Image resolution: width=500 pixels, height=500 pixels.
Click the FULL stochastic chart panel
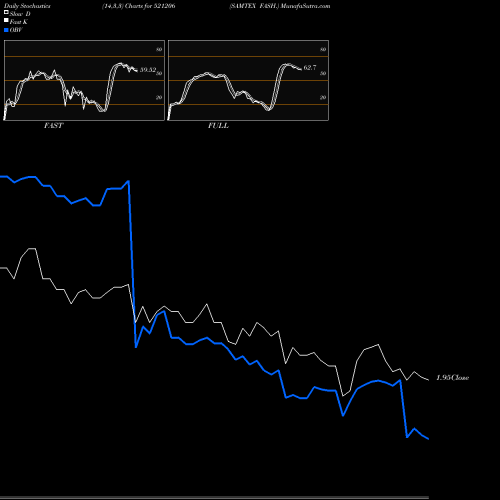248,80
